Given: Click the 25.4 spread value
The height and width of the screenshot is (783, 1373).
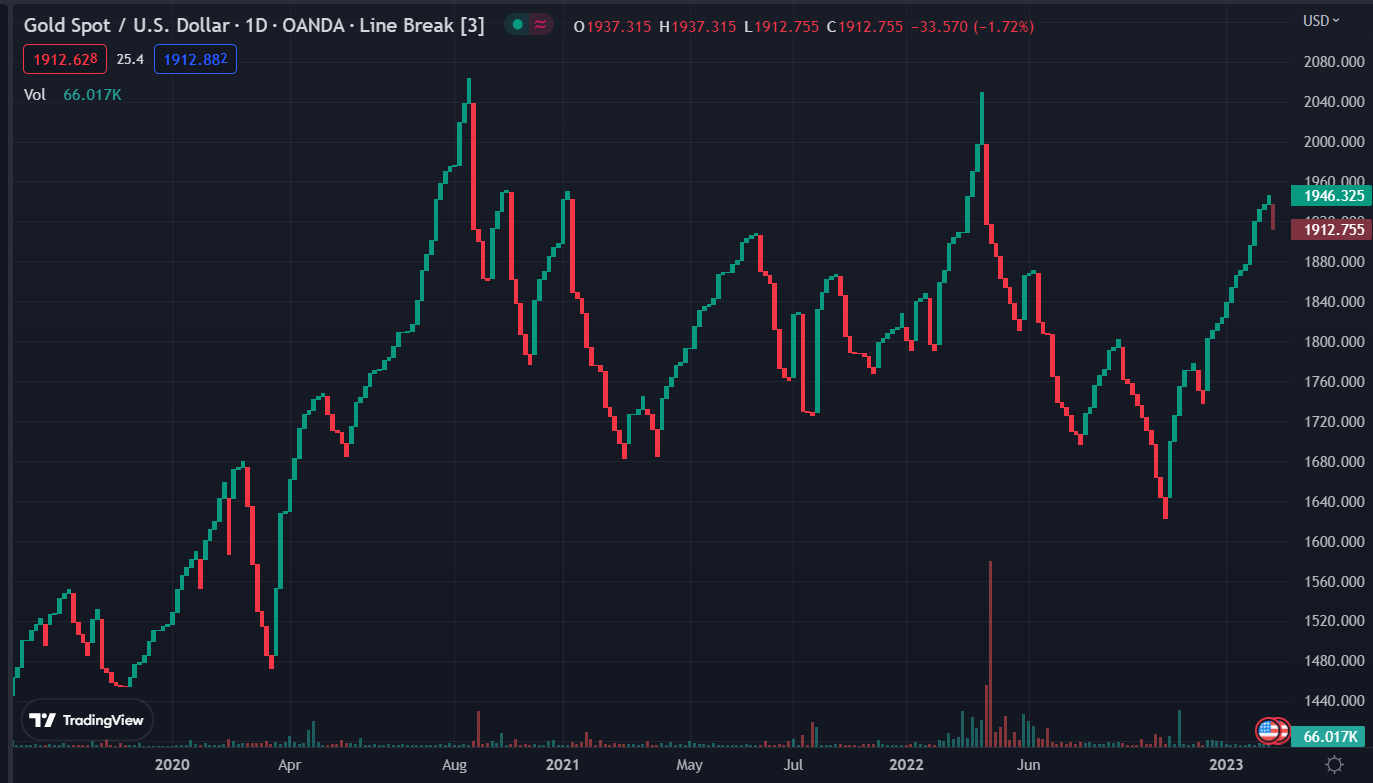Looking at the screenshot, I should click(130, 60).
